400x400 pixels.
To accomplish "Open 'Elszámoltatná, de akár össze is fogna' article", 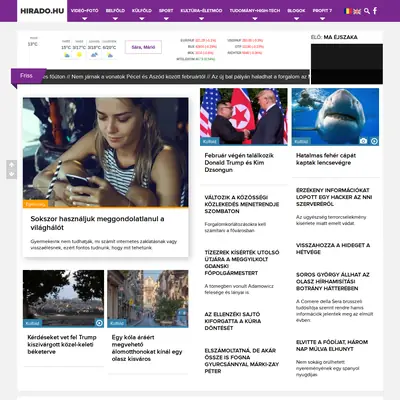I will (242, 361).
